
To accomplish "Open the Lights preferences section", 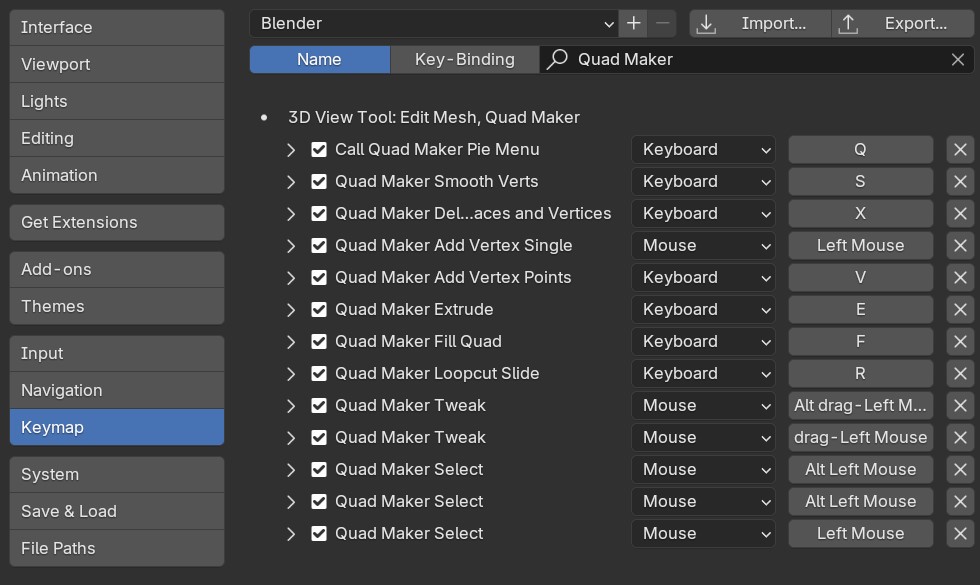I will 117,101.
